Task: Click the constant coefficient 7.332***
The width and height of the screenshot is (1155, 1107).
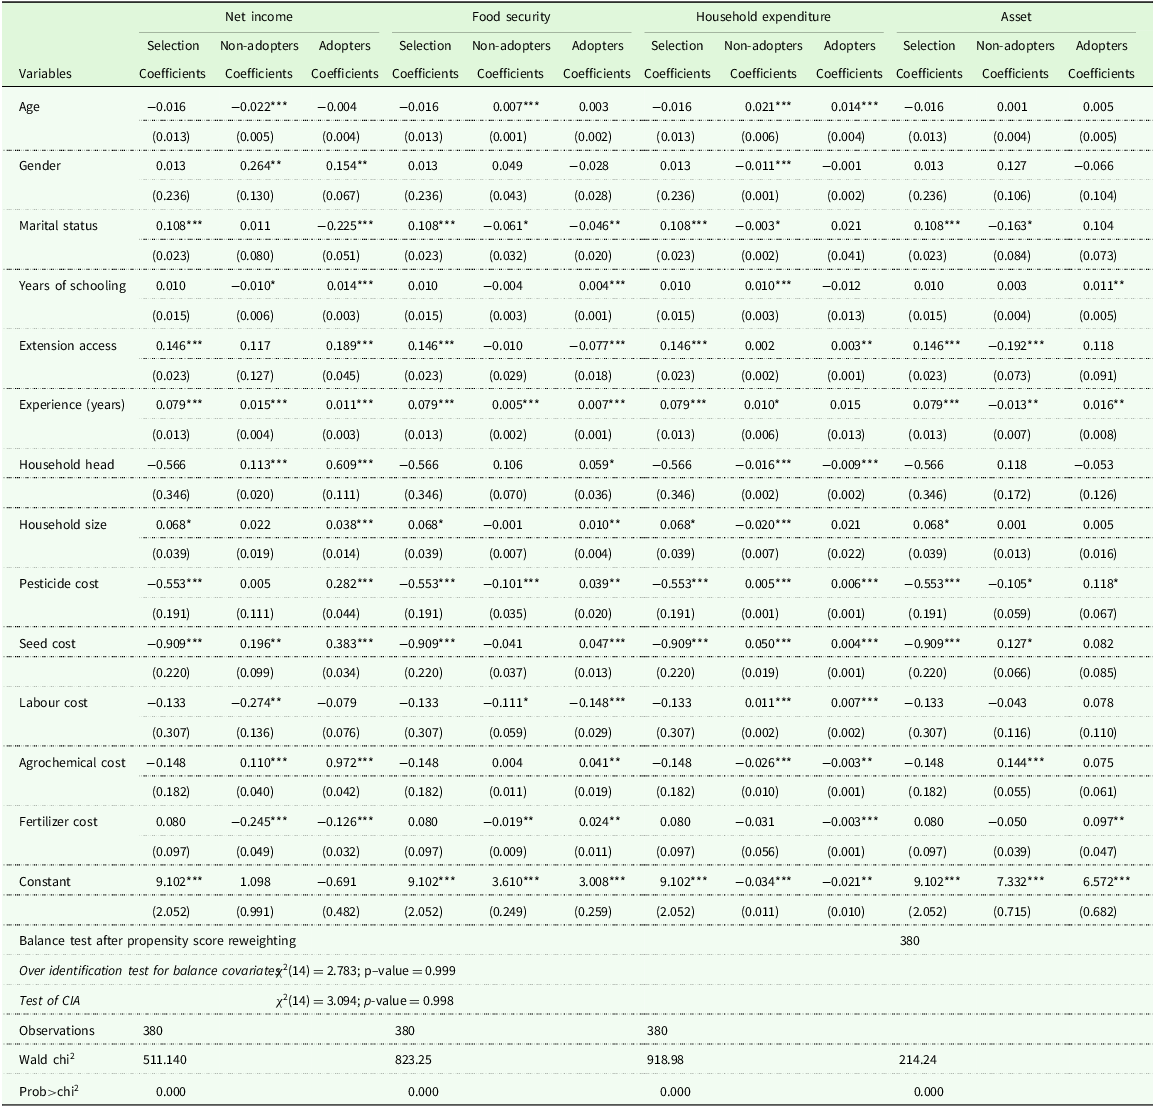Action: tap(1015, 882)
